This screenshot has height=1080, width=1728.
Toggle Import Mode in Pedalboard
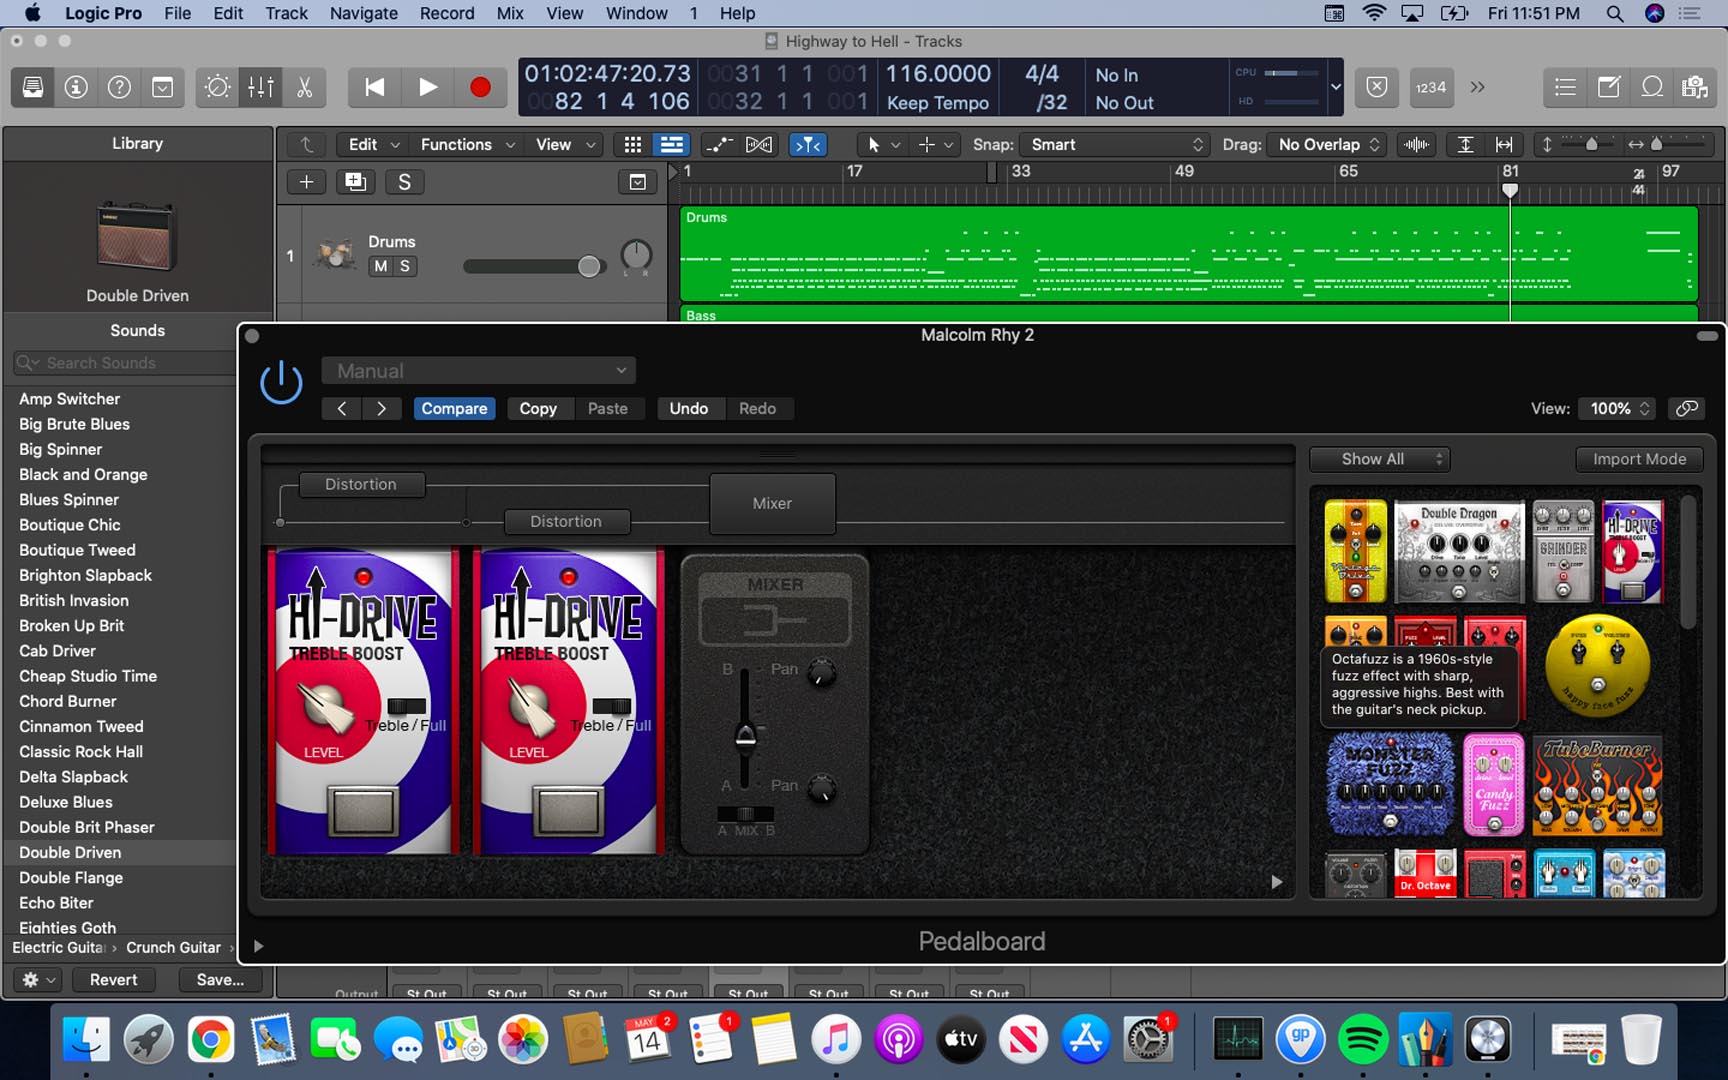pyautogui.click(x=1639, y=459)
